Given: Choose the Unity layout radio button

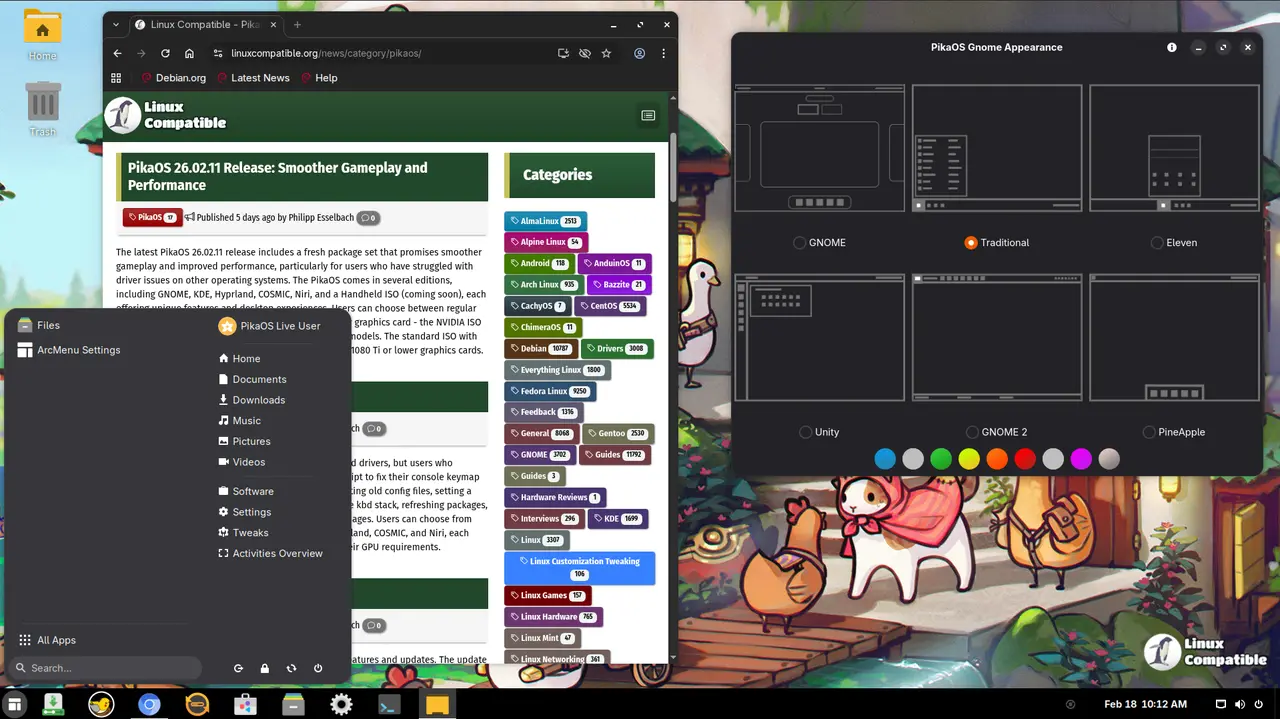Looking at the screenshot, I should pos(806,432).
